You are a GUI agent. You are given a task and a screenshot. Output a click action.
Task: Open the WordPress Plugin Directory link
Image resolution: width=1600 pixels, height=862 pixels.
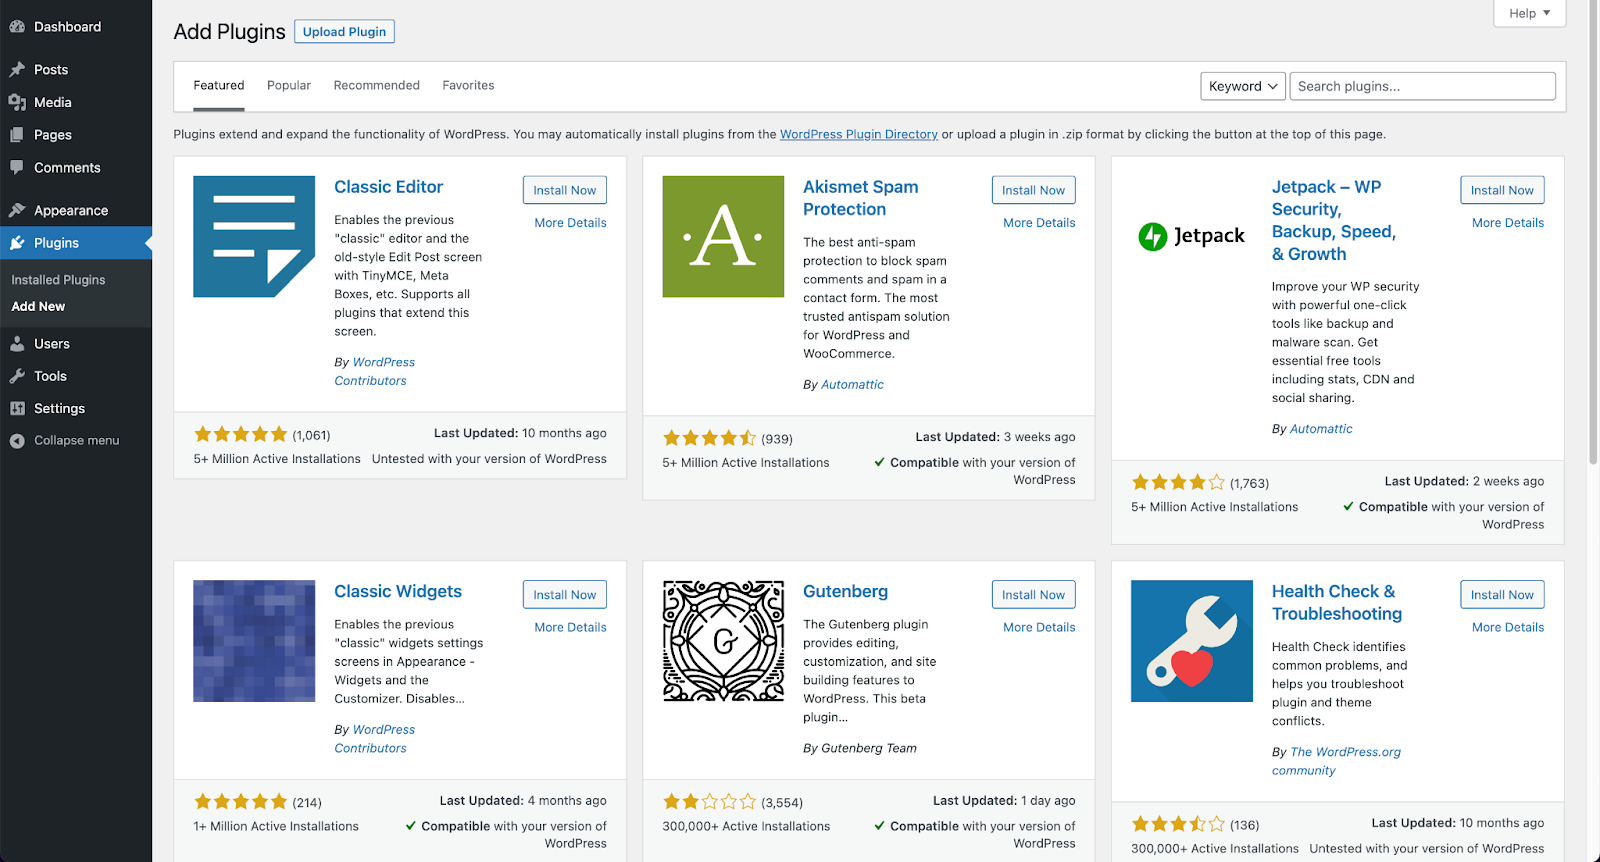(x=858, y=134)
